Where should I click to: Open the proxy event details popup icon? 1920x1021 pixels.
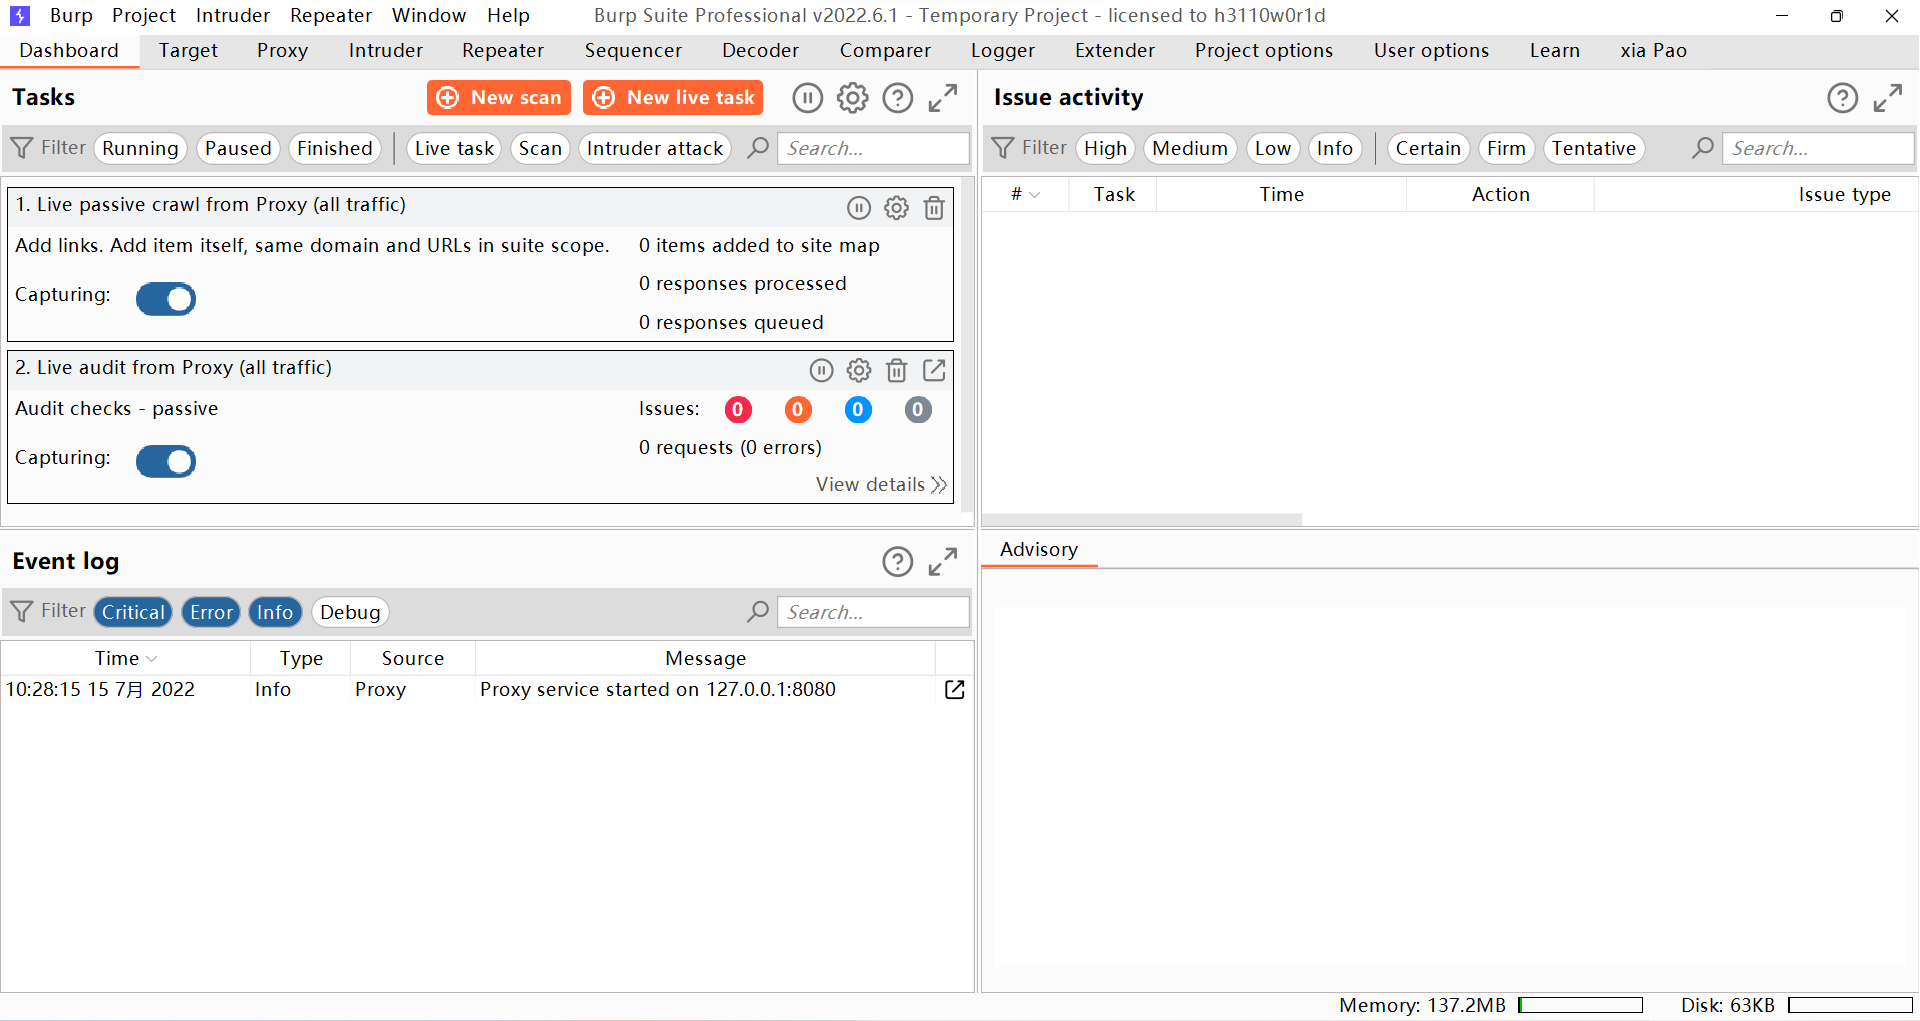click(x=954, y=690)
